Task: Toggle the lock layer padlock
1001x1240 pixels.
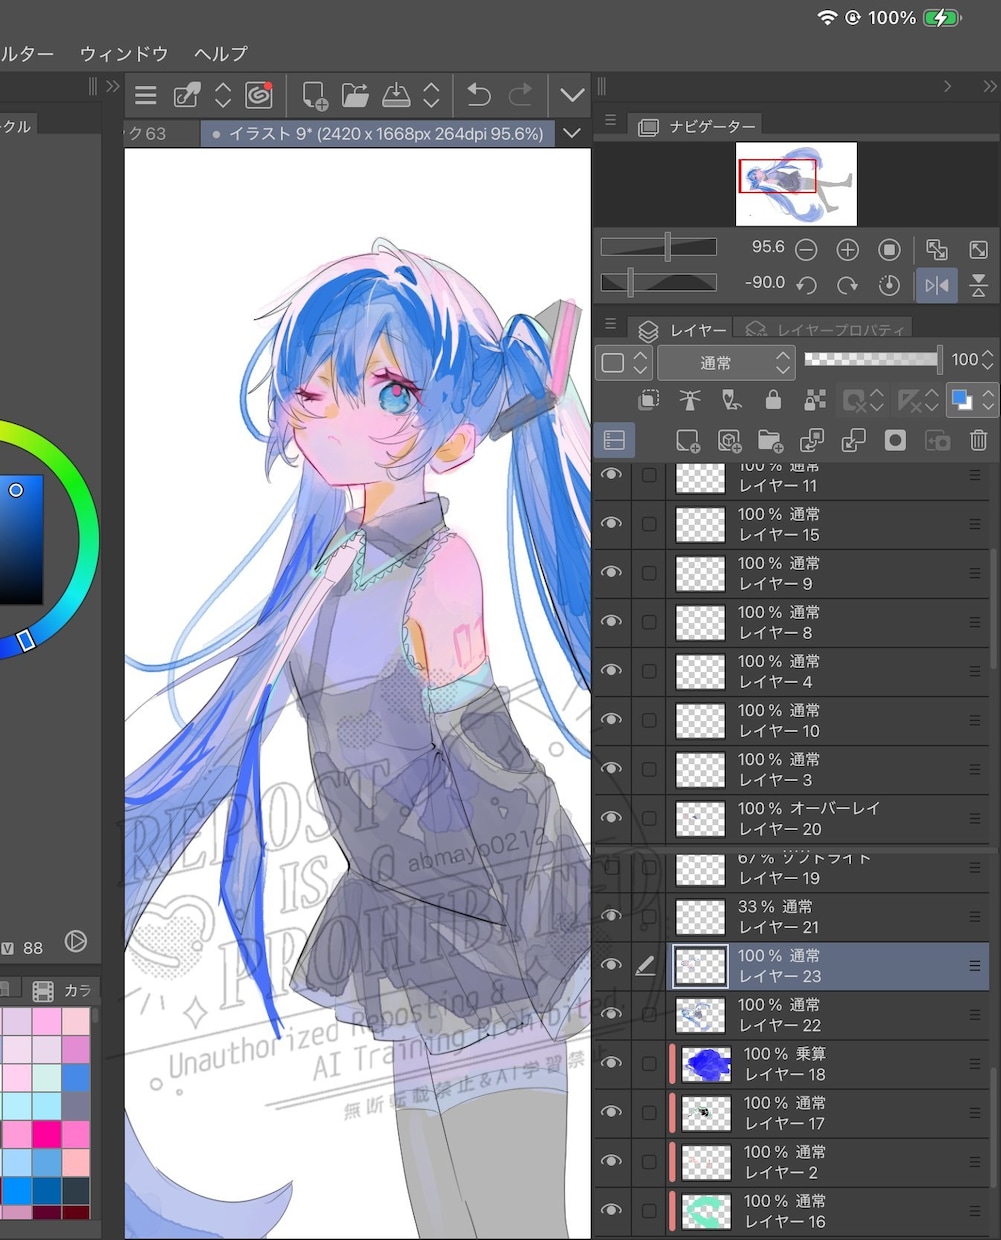Action: pyautogui.click(x=773, y=401)
